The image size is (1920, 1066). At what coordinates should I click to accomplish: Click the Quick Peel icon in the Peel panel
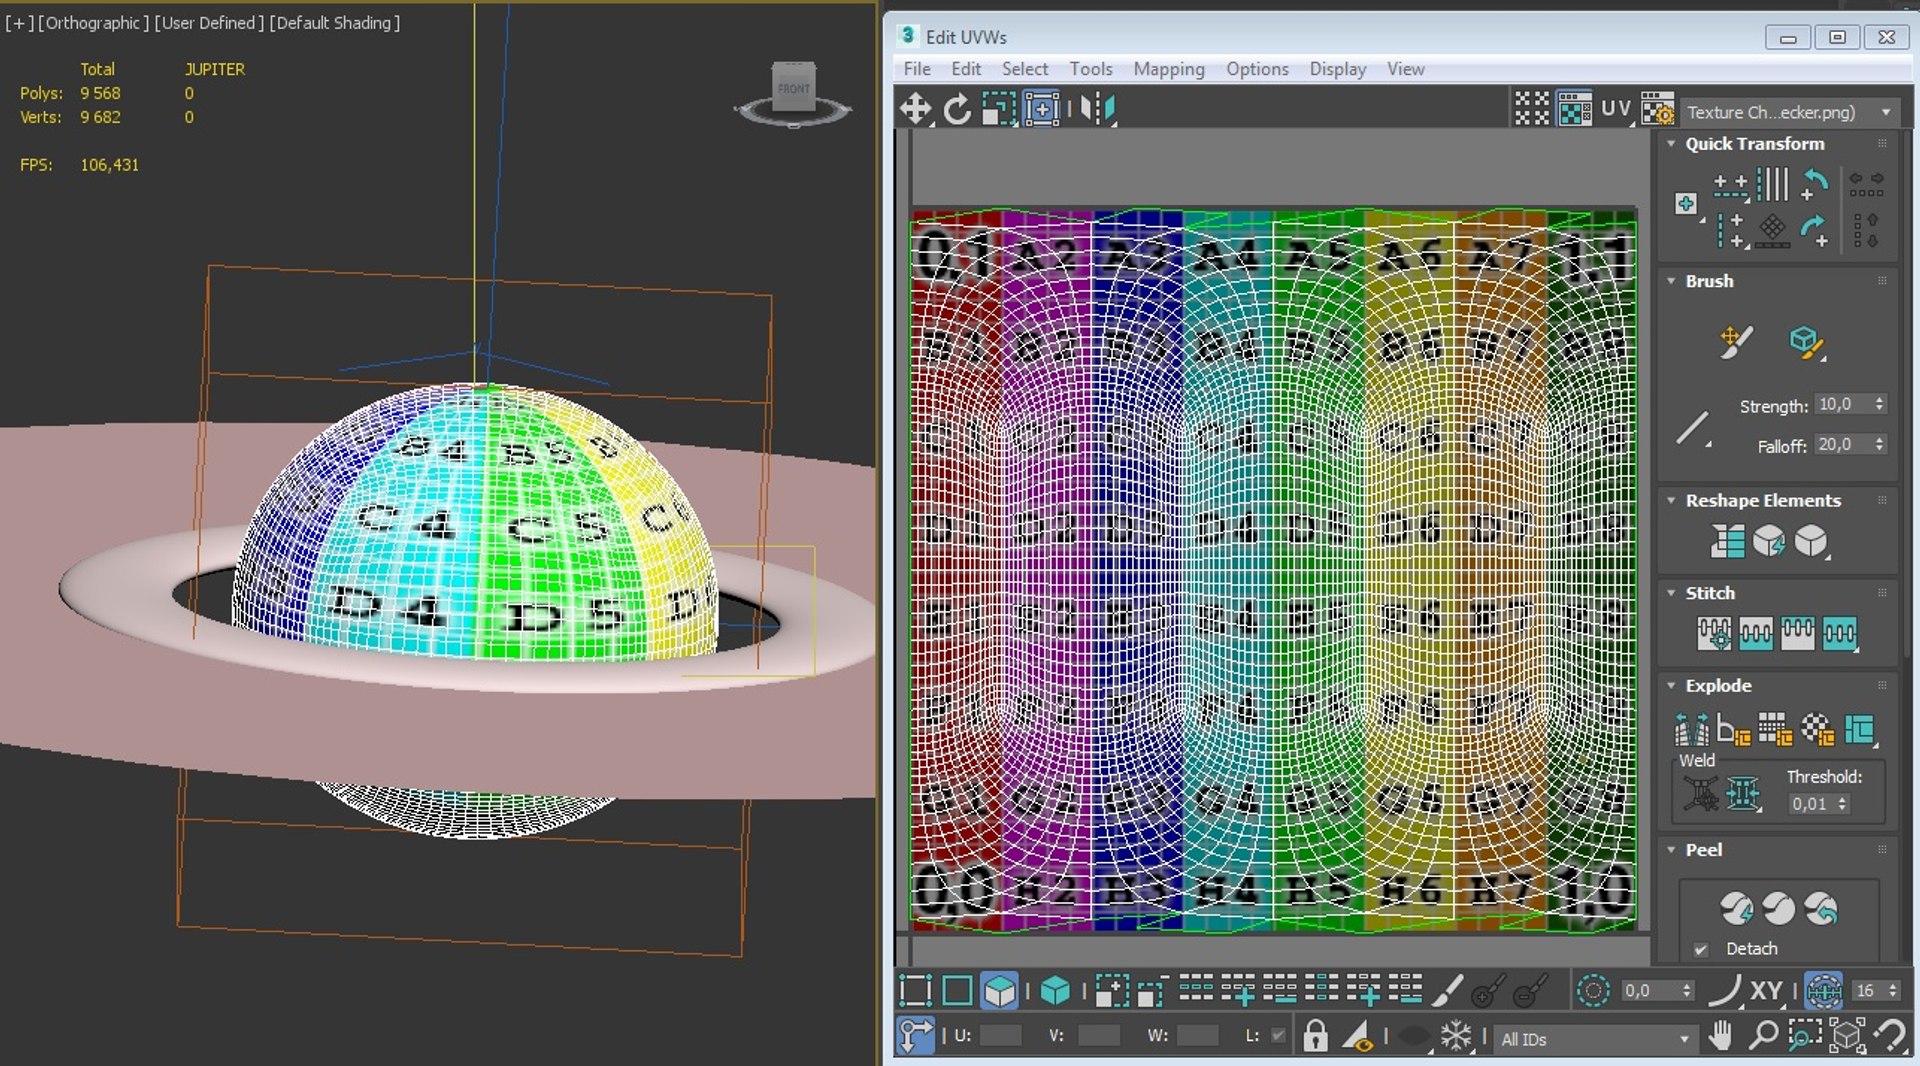tap(1736, 908)
